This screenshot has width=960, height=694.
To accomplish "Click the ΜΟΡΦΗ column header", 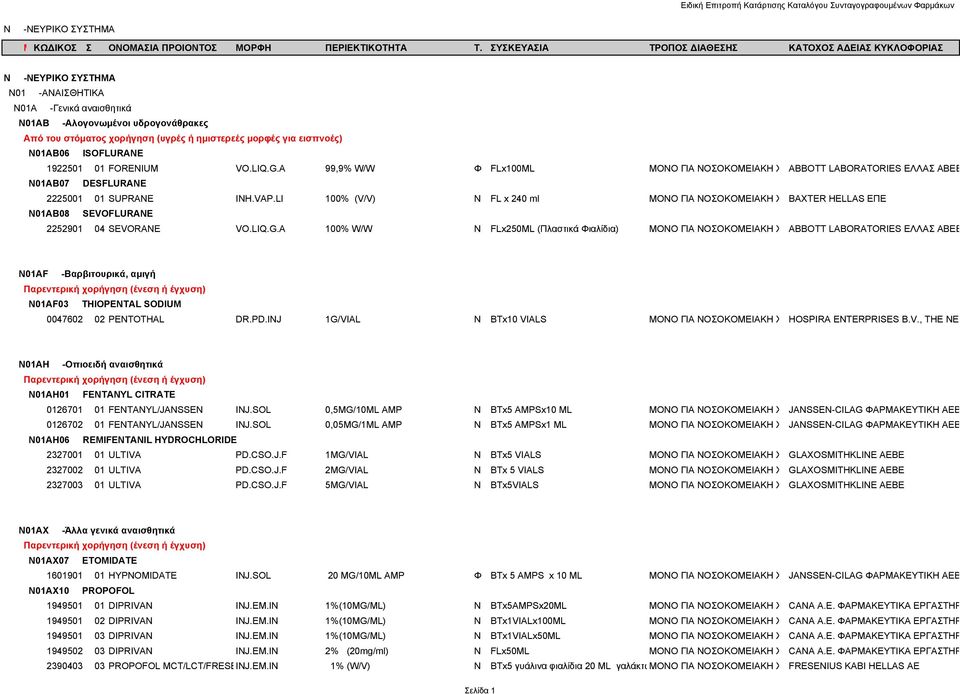I will click(x=253, y=48).
